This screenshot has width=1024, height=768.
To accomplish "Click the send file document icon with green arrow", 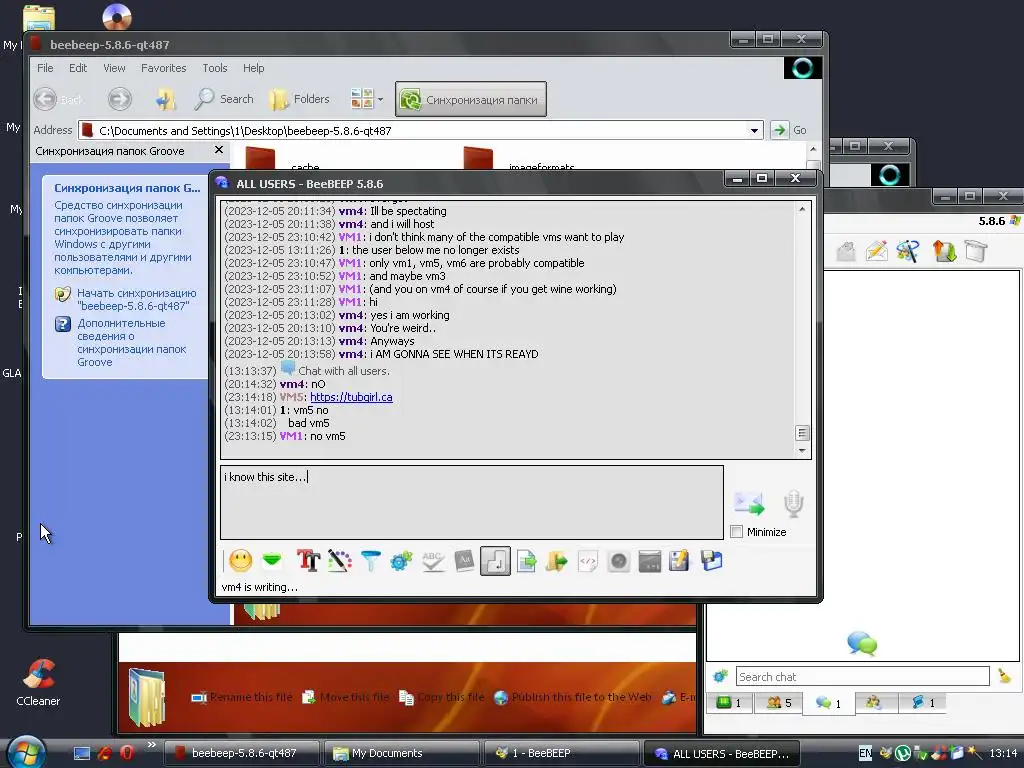I will [x=526, y=561].
